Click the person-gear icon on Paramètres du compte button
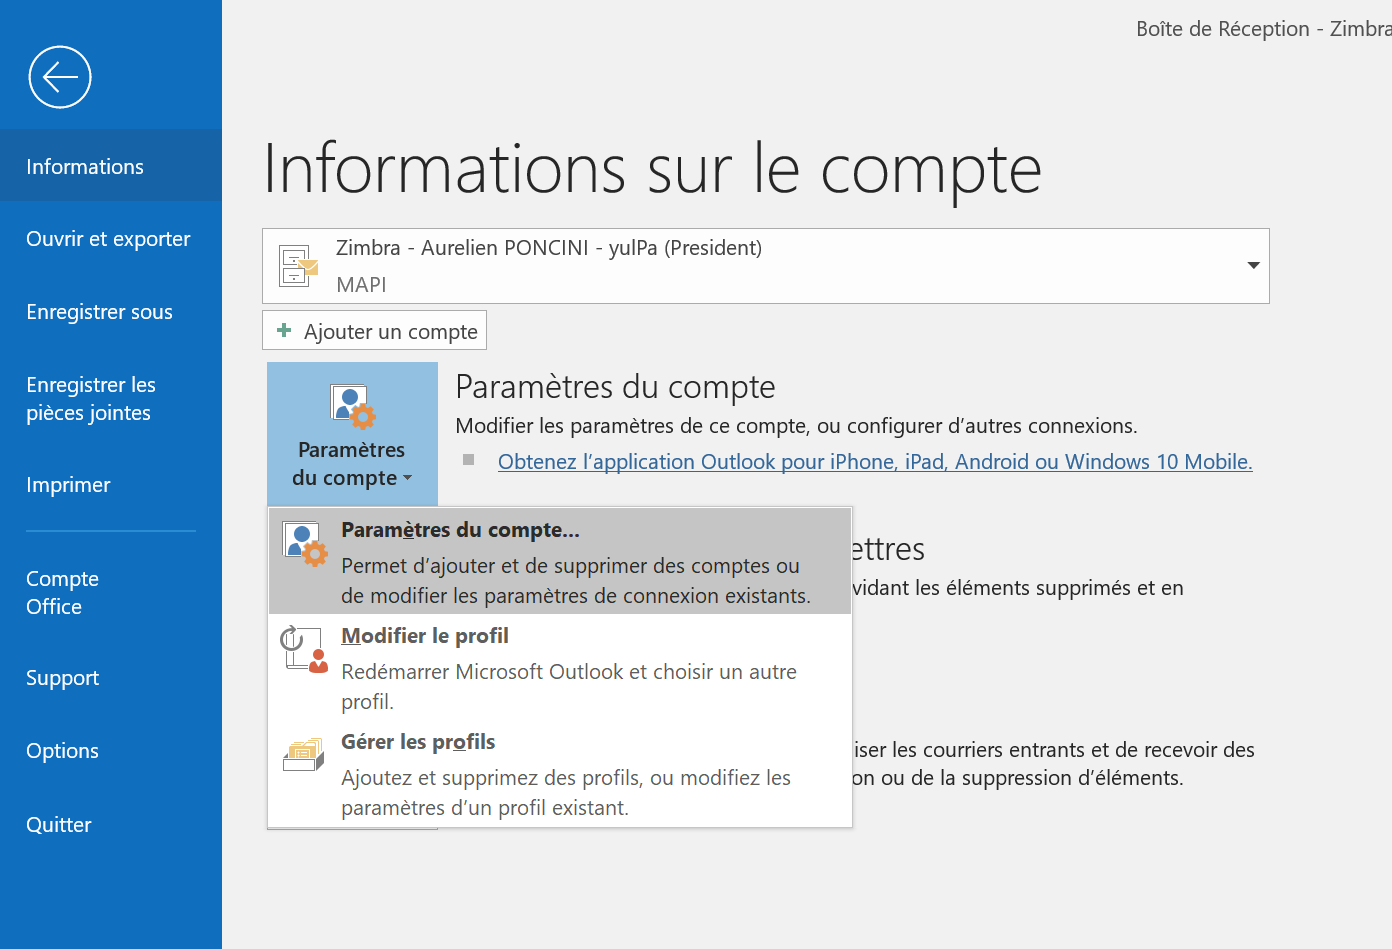Image resolution: width=1392 pixels, height=949 pixels. [352, 407]
